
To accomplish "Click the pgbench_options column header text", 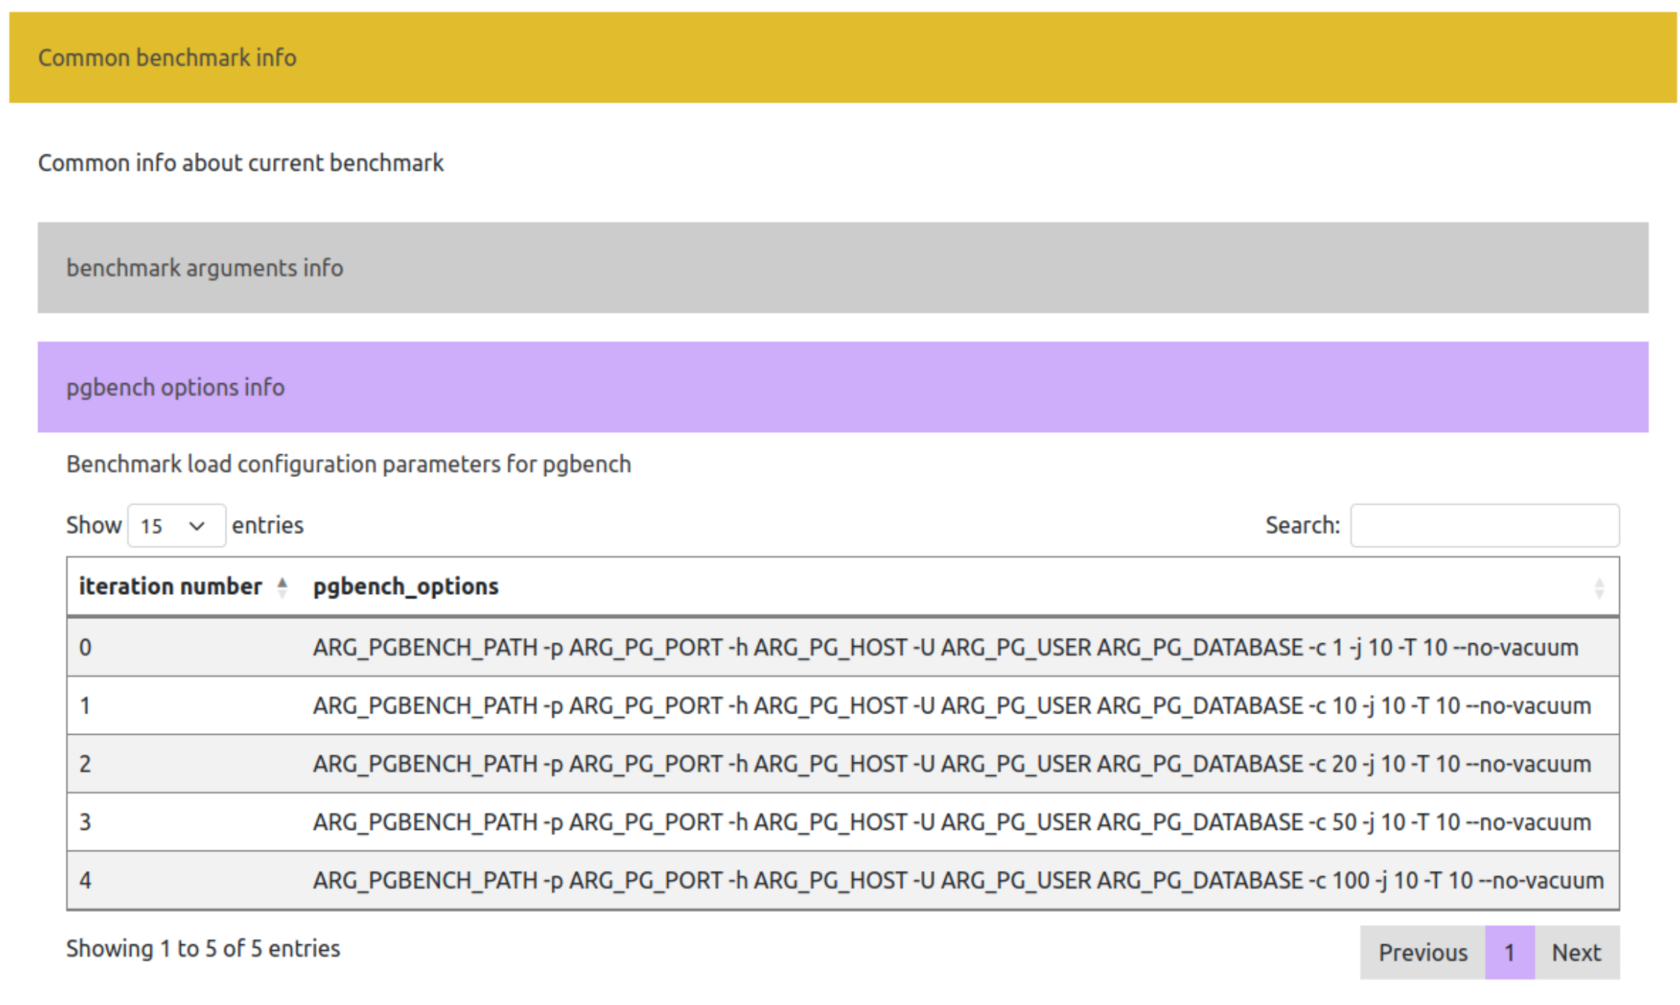I will tap(405, 587).
